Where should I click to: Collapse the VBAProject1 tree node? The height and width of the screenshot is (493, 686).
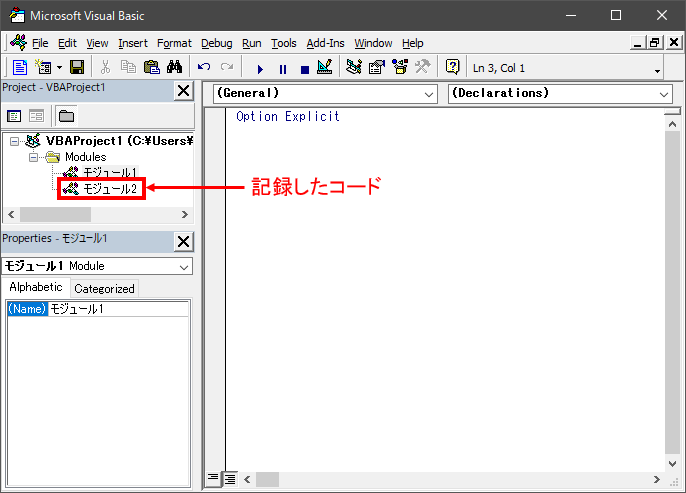pos(14,141)
